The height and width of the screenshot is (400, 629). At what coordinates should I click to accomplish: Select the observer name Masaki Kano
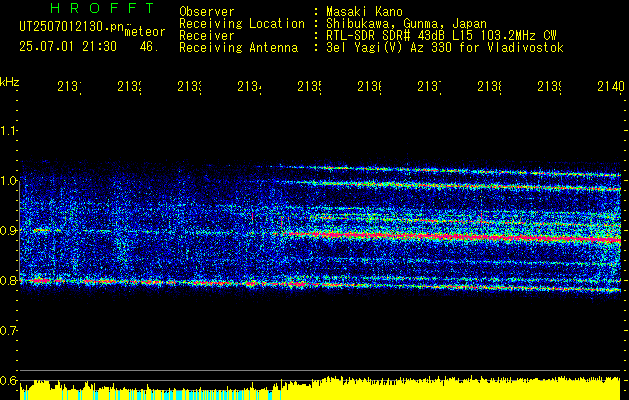coord(364,12)
